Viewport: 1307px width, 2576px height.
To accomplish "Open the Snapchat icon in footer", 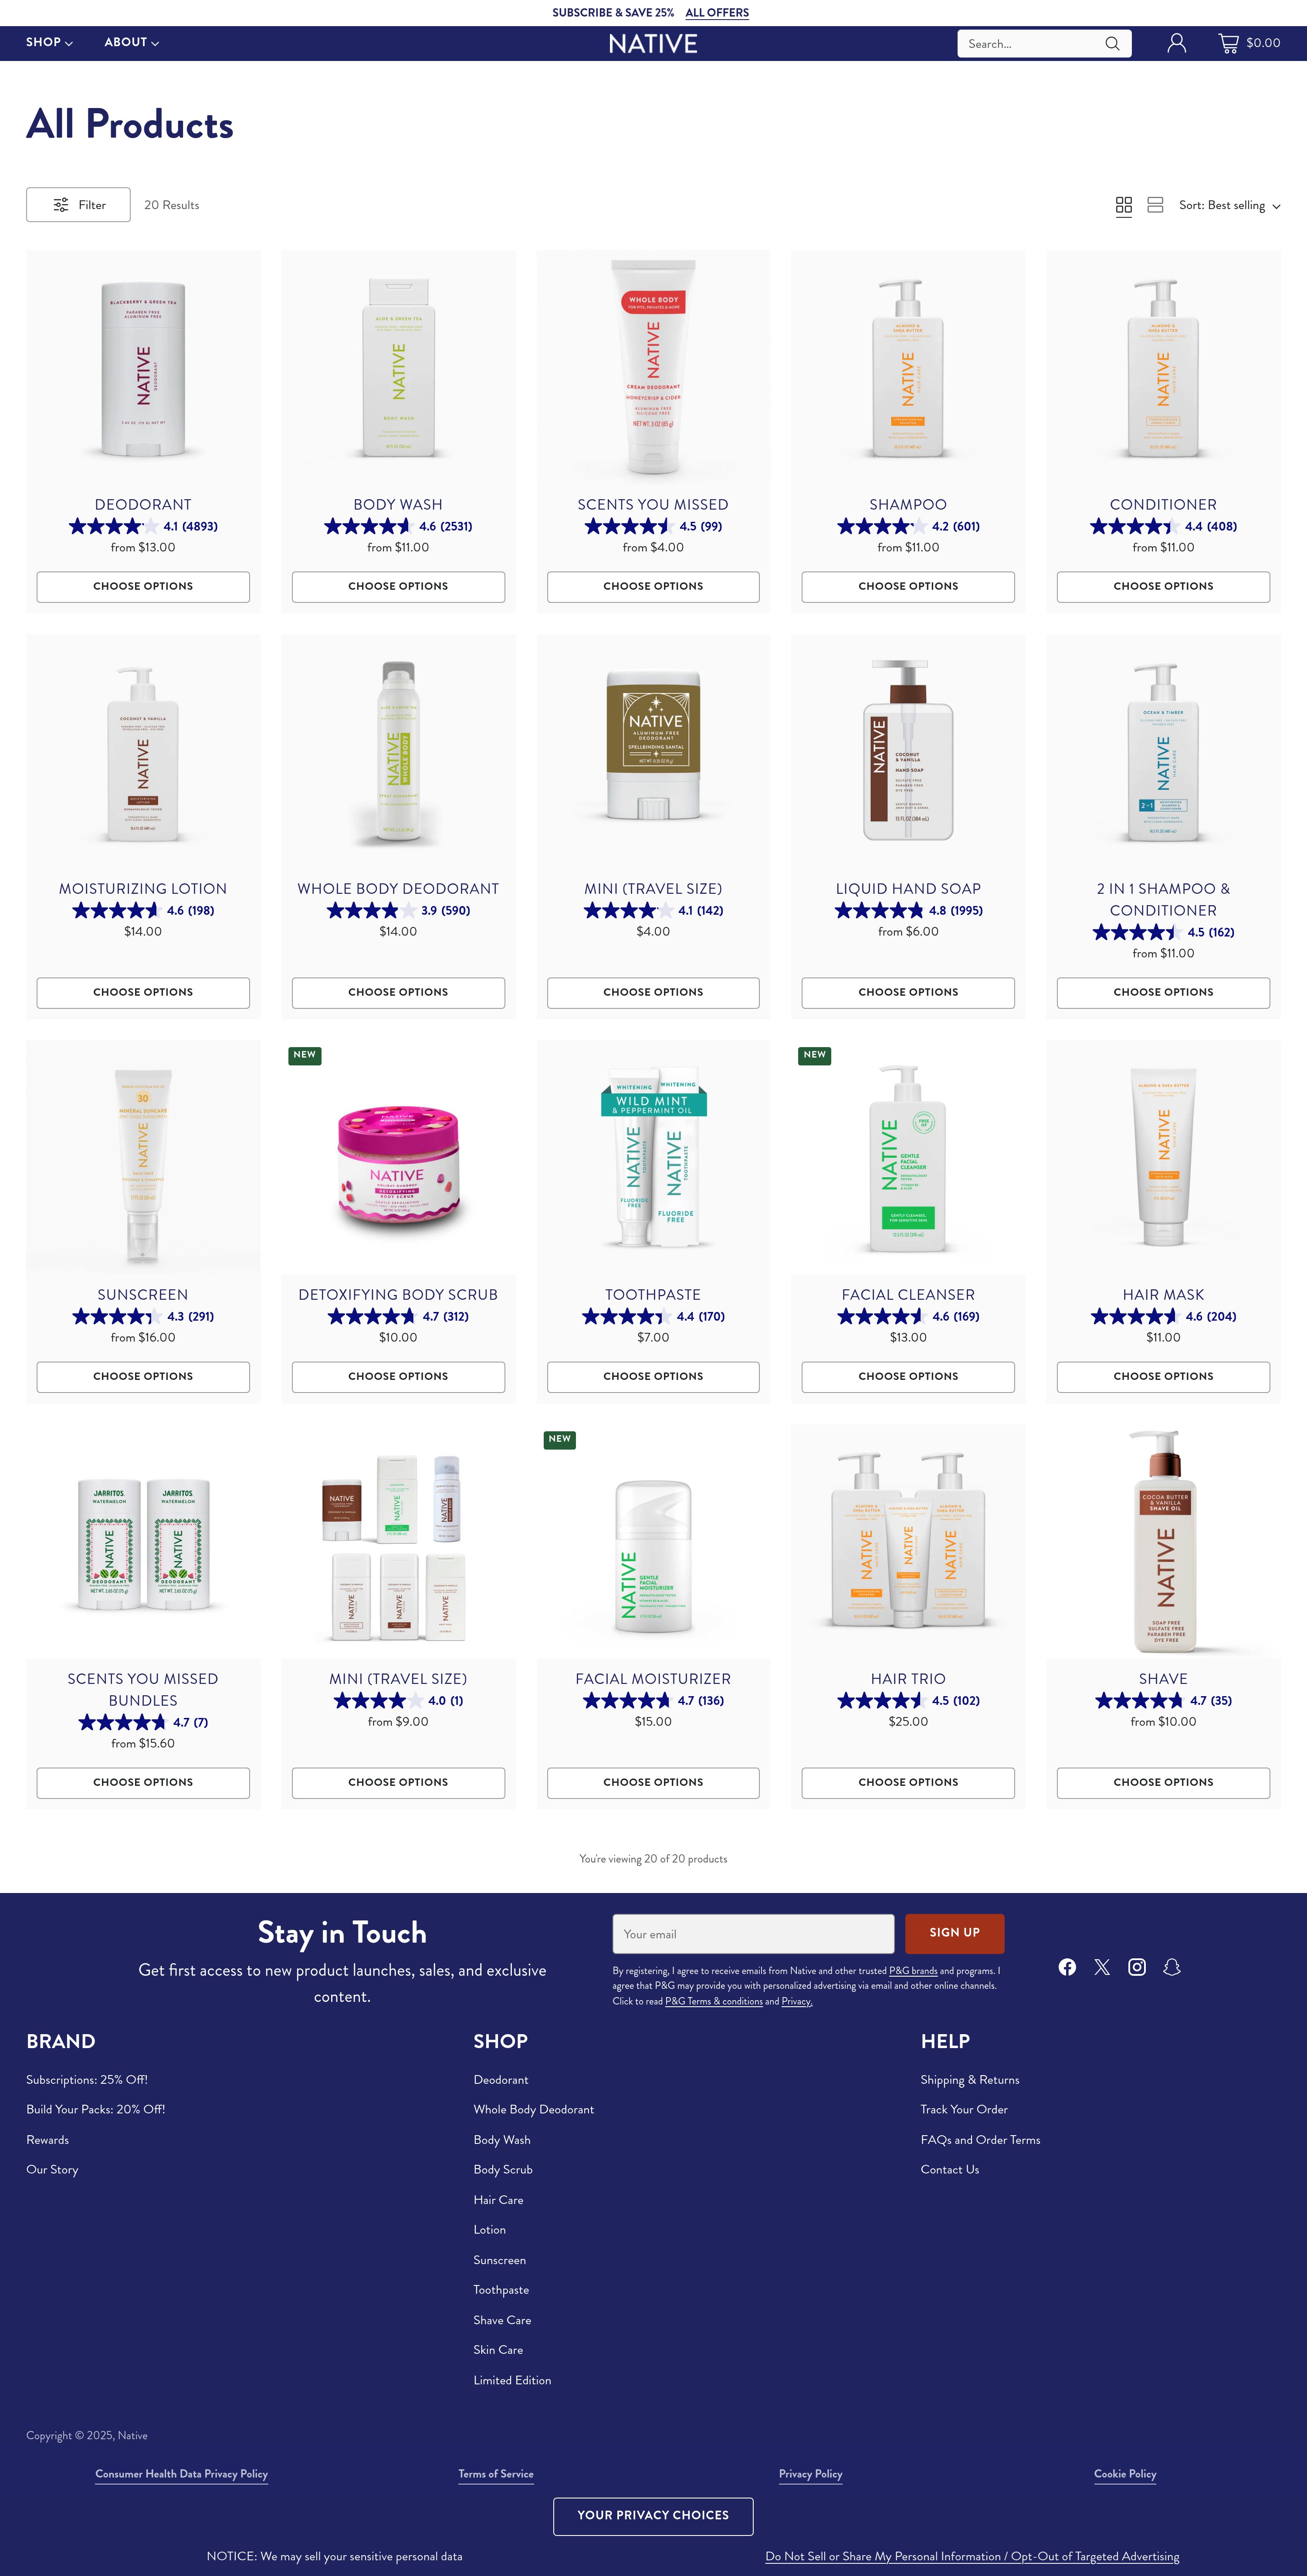I will pyautogui.click(x=1172, y=1967).
